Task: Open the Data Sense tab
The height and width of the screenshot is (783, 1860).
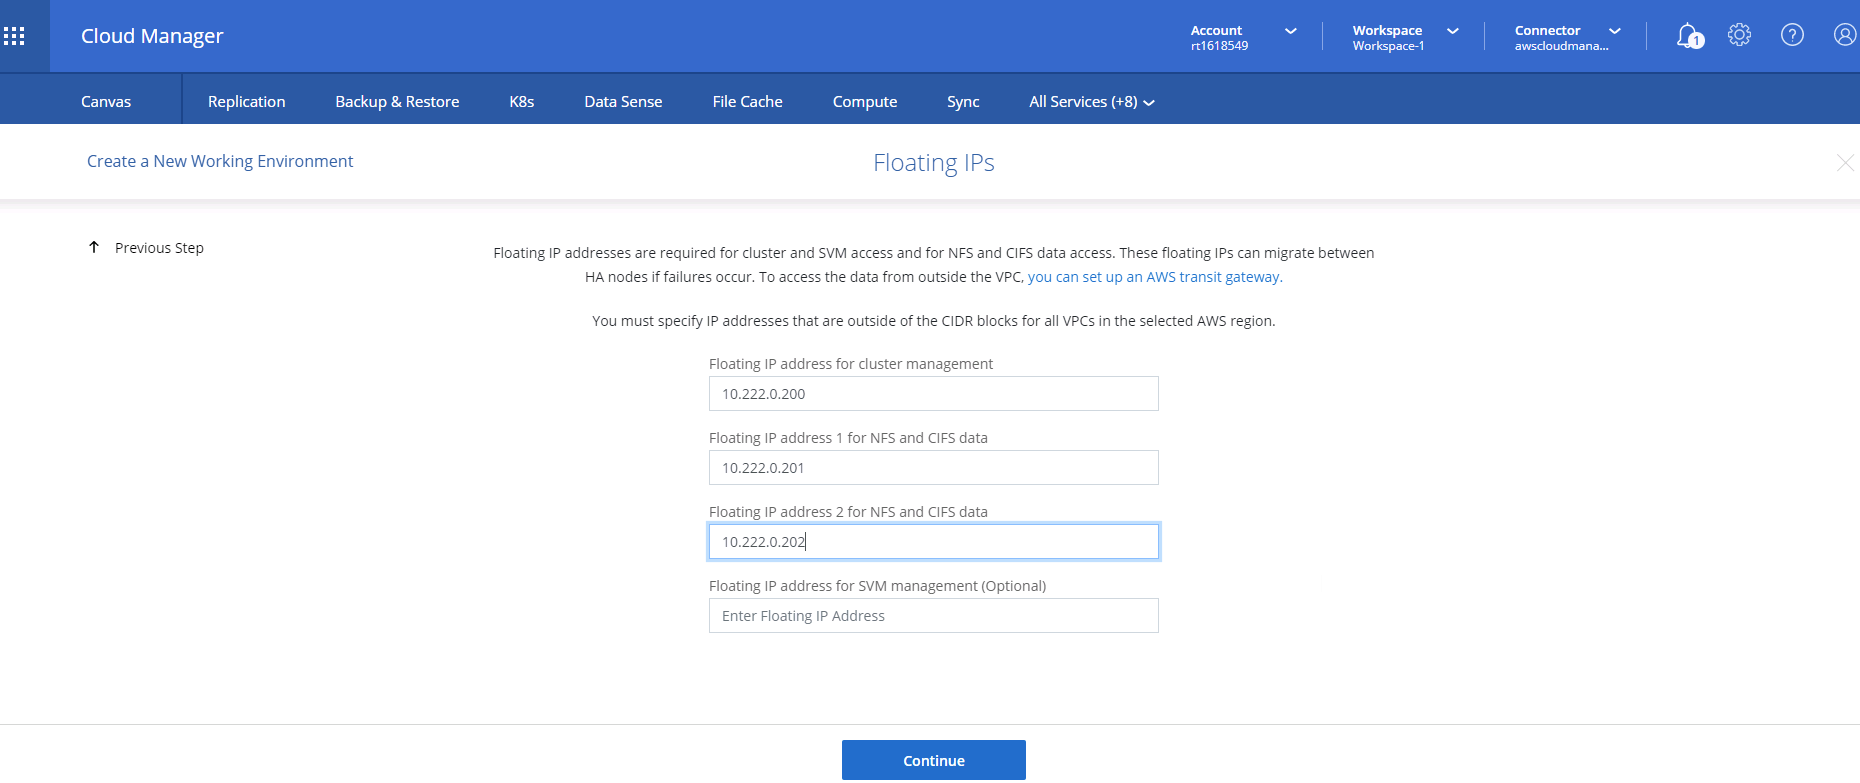Action: (623, 102)
